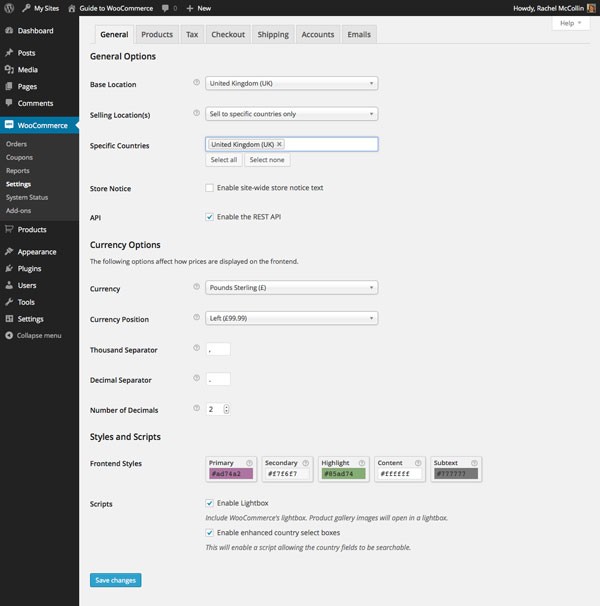This screenshot has height=606, width=600.
Task: Enable site-wide store notice checkbox
Action: pyautogui.click(x=210, y=188)
